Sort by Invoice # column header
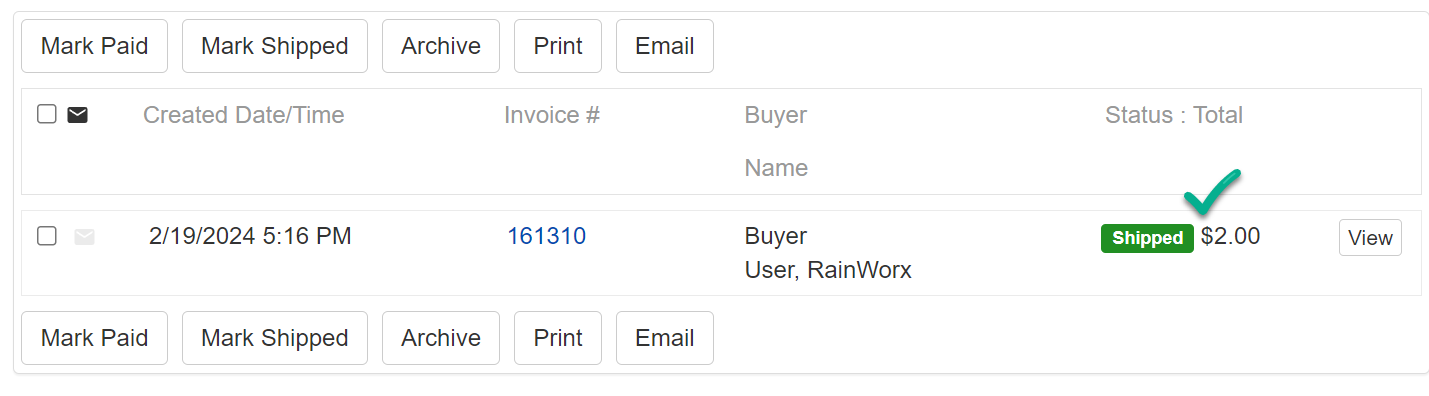Viewport: 1429px width, 396px height. (x=552, y=115)
